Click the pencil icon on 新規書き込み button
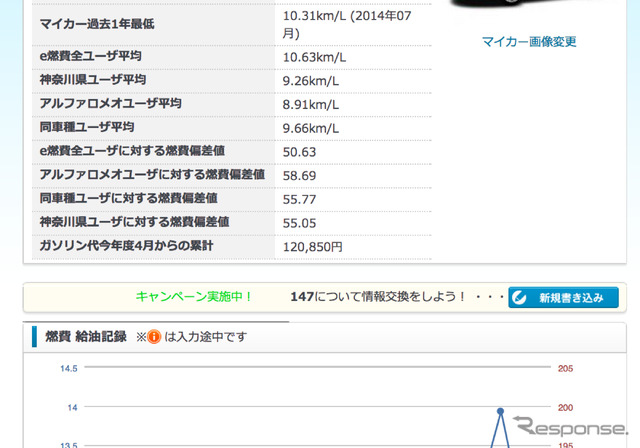The image size is (640, 448). click(519, 297)
